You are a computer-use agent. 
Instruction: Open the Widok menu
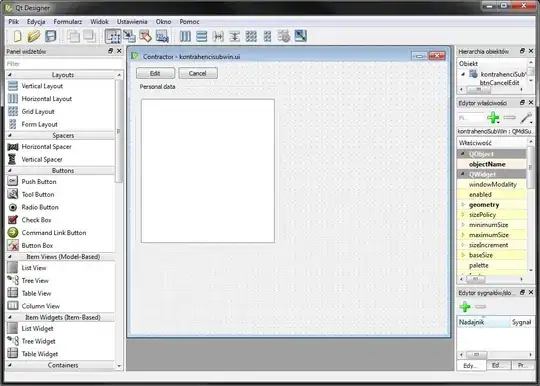[x=99, y=22]
